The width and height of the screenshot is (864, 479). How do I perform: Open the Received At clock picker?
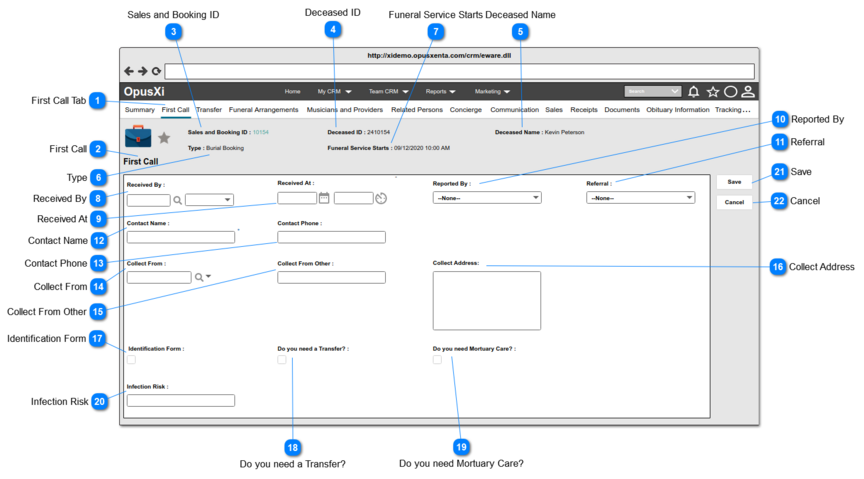pyautogui.click(x=381, y=198)
